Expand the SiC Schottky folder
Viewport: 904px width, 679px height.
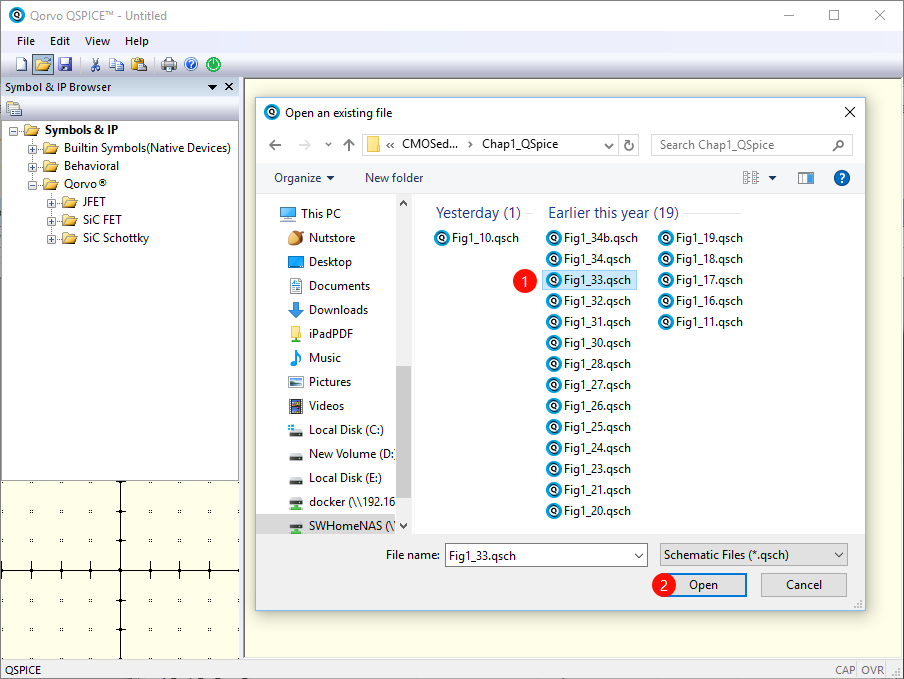(x=51, y=239)
